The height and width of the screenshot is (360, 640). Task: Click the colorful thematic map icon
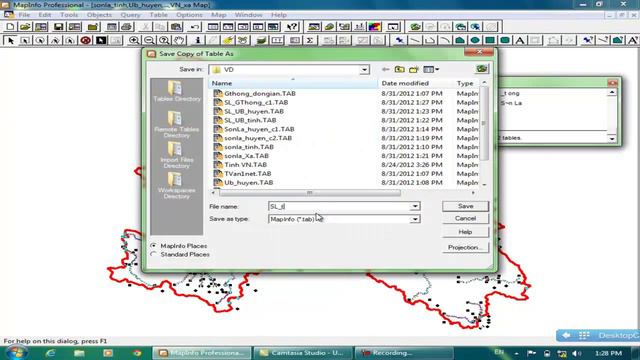tap(374, 27)
